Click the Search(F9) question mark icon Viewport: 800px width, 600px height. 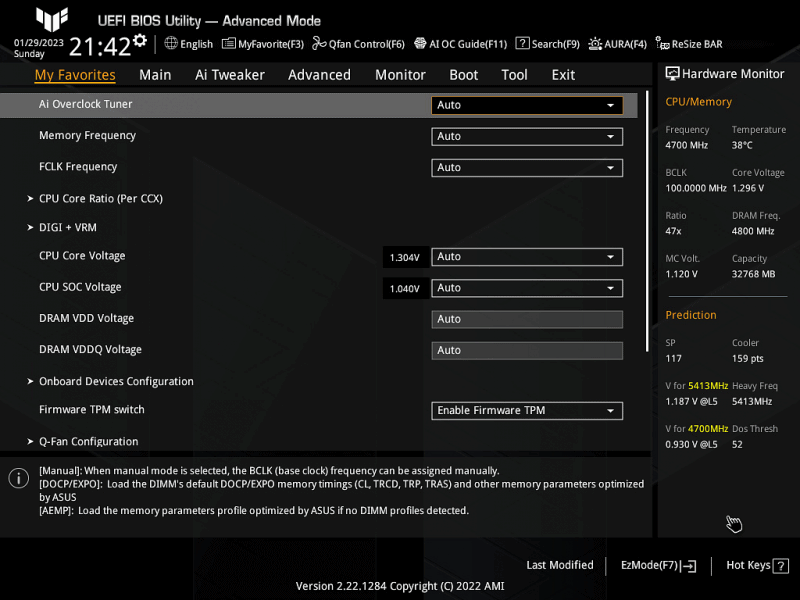[x=522, y=43]
